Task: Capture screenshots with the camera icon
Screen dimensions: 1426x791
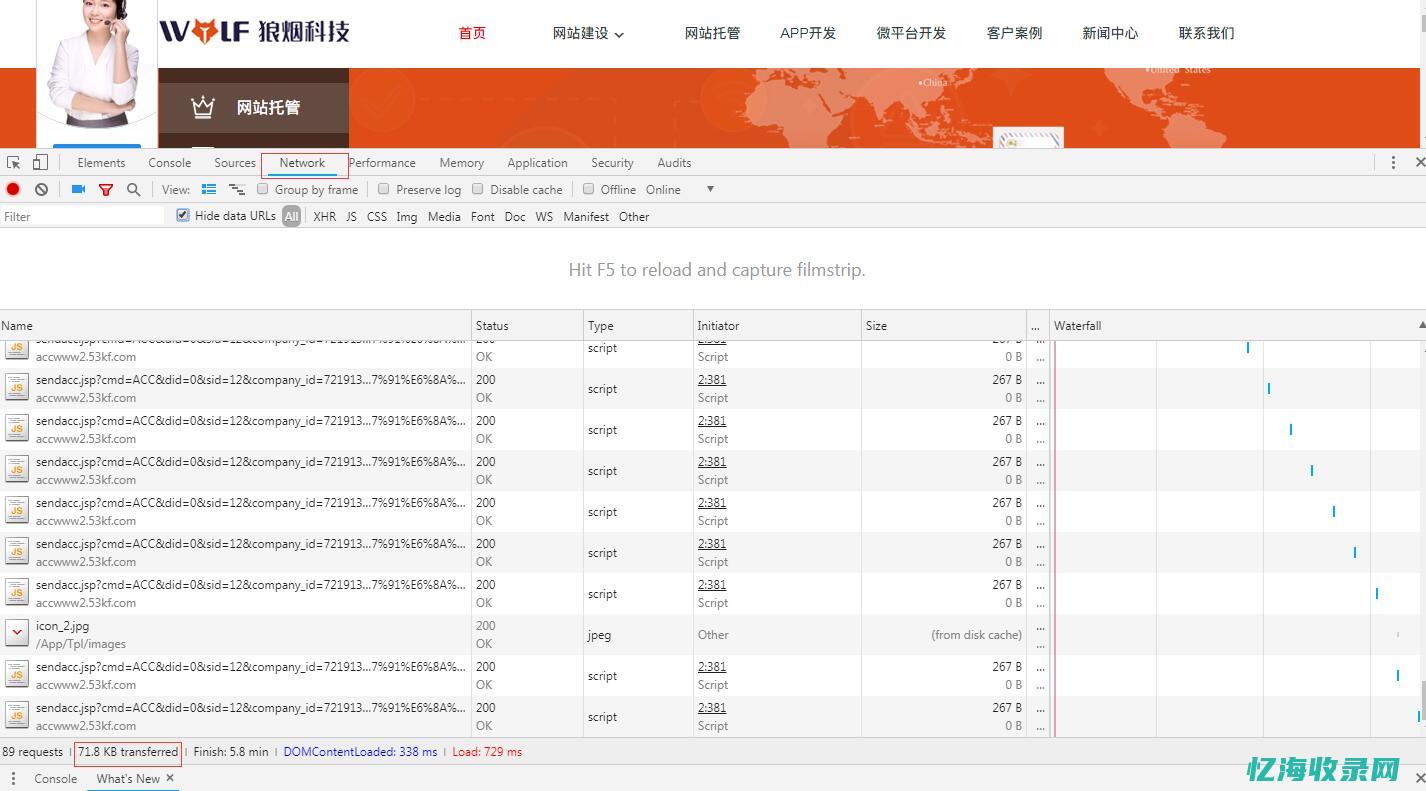Action: click(x=77, y=189)
